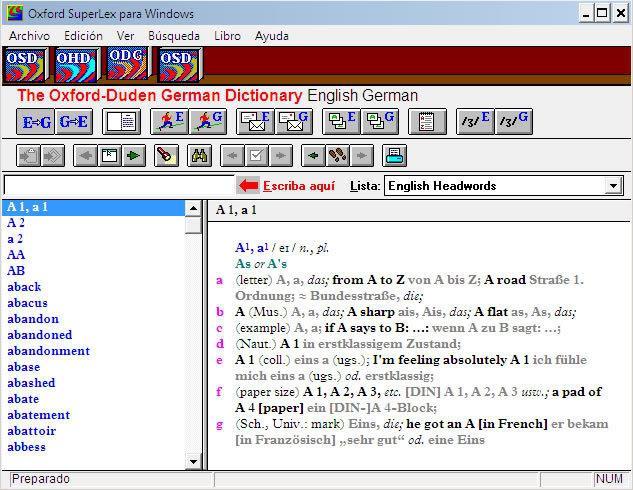This screenshot has width=633, height=490.
Task: Click the flashlight search icon
Action: click(x=167, y=155)
